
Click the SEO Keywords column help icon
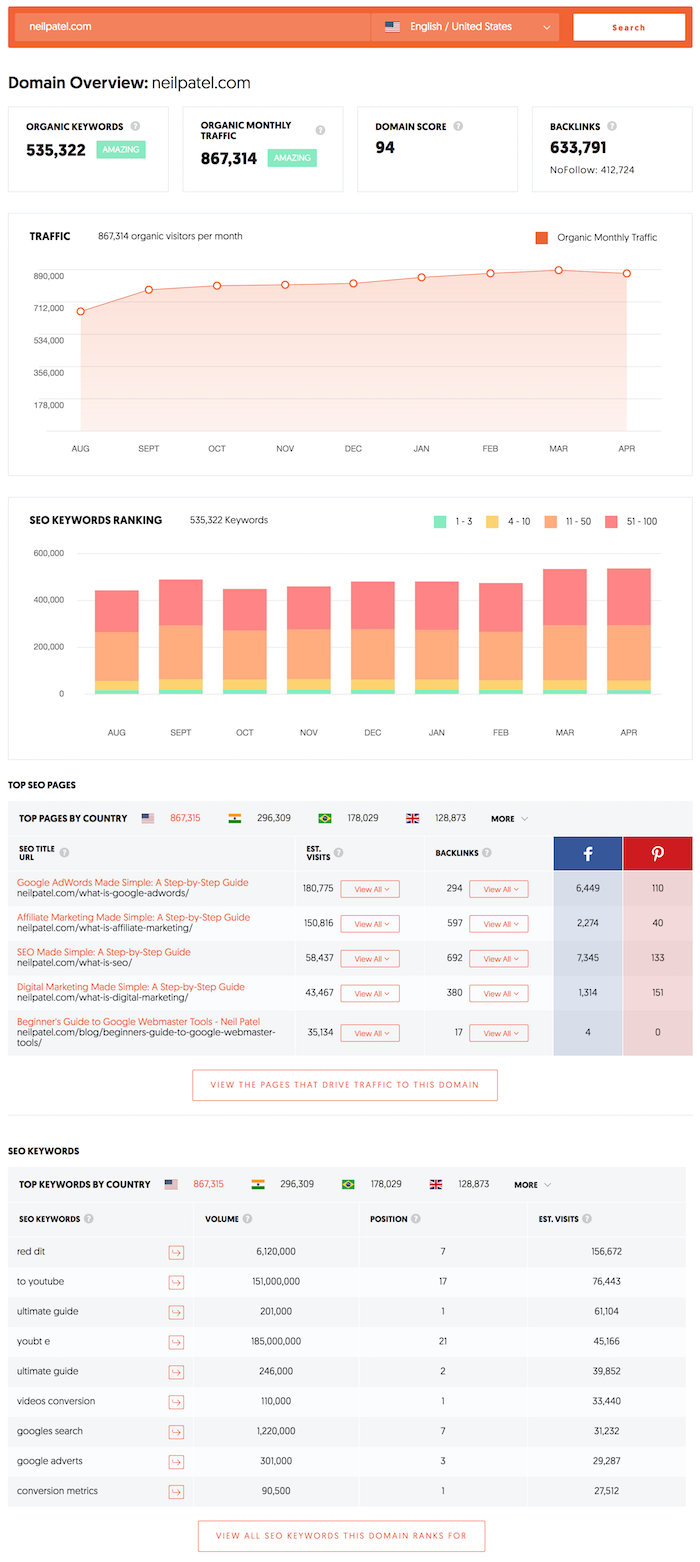pyautogui.click(x=89, y=1219)
